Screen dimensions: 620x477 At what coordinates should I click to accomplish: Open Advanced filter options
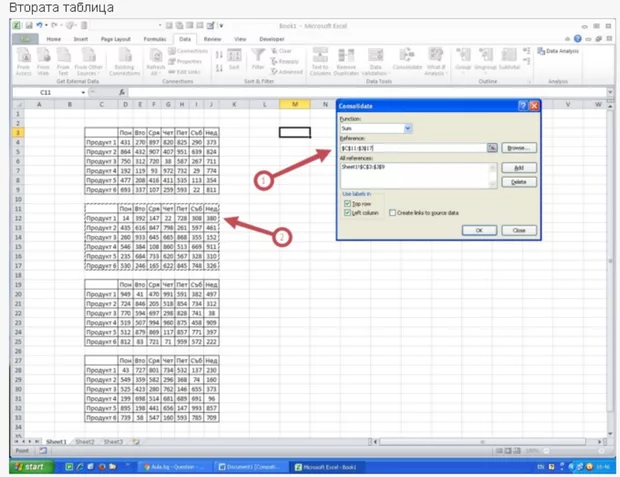coord(287,72)
